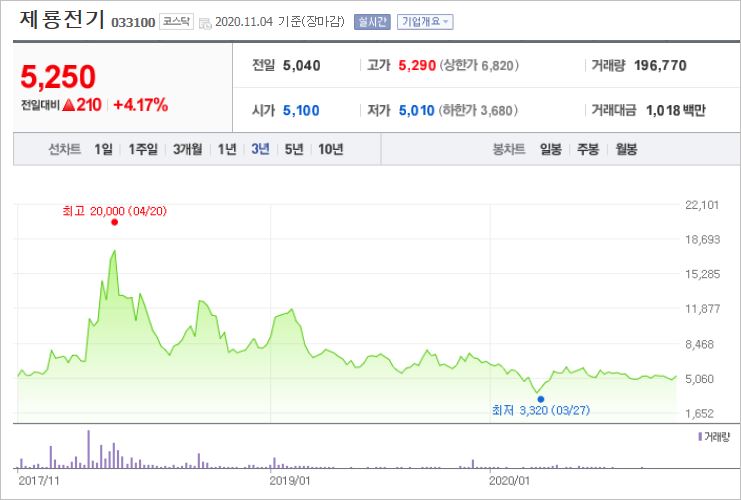The image size is (741, 500).
Task: Select the 10년 line chart period
Action: (331, 149)
